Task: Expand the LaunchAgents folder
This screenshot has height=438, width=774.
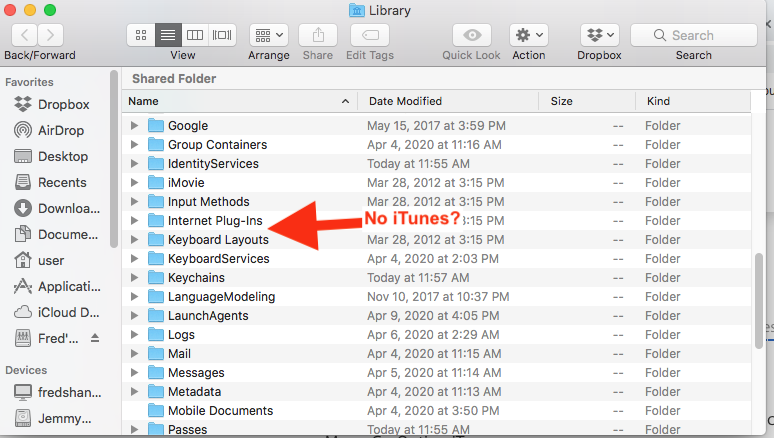Action: [134, 316]
